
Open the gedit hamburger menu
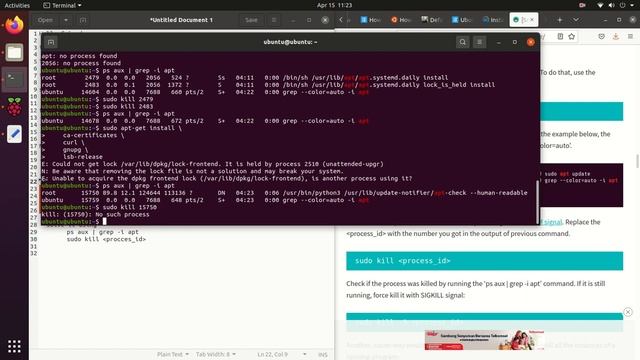click(274, 20)
